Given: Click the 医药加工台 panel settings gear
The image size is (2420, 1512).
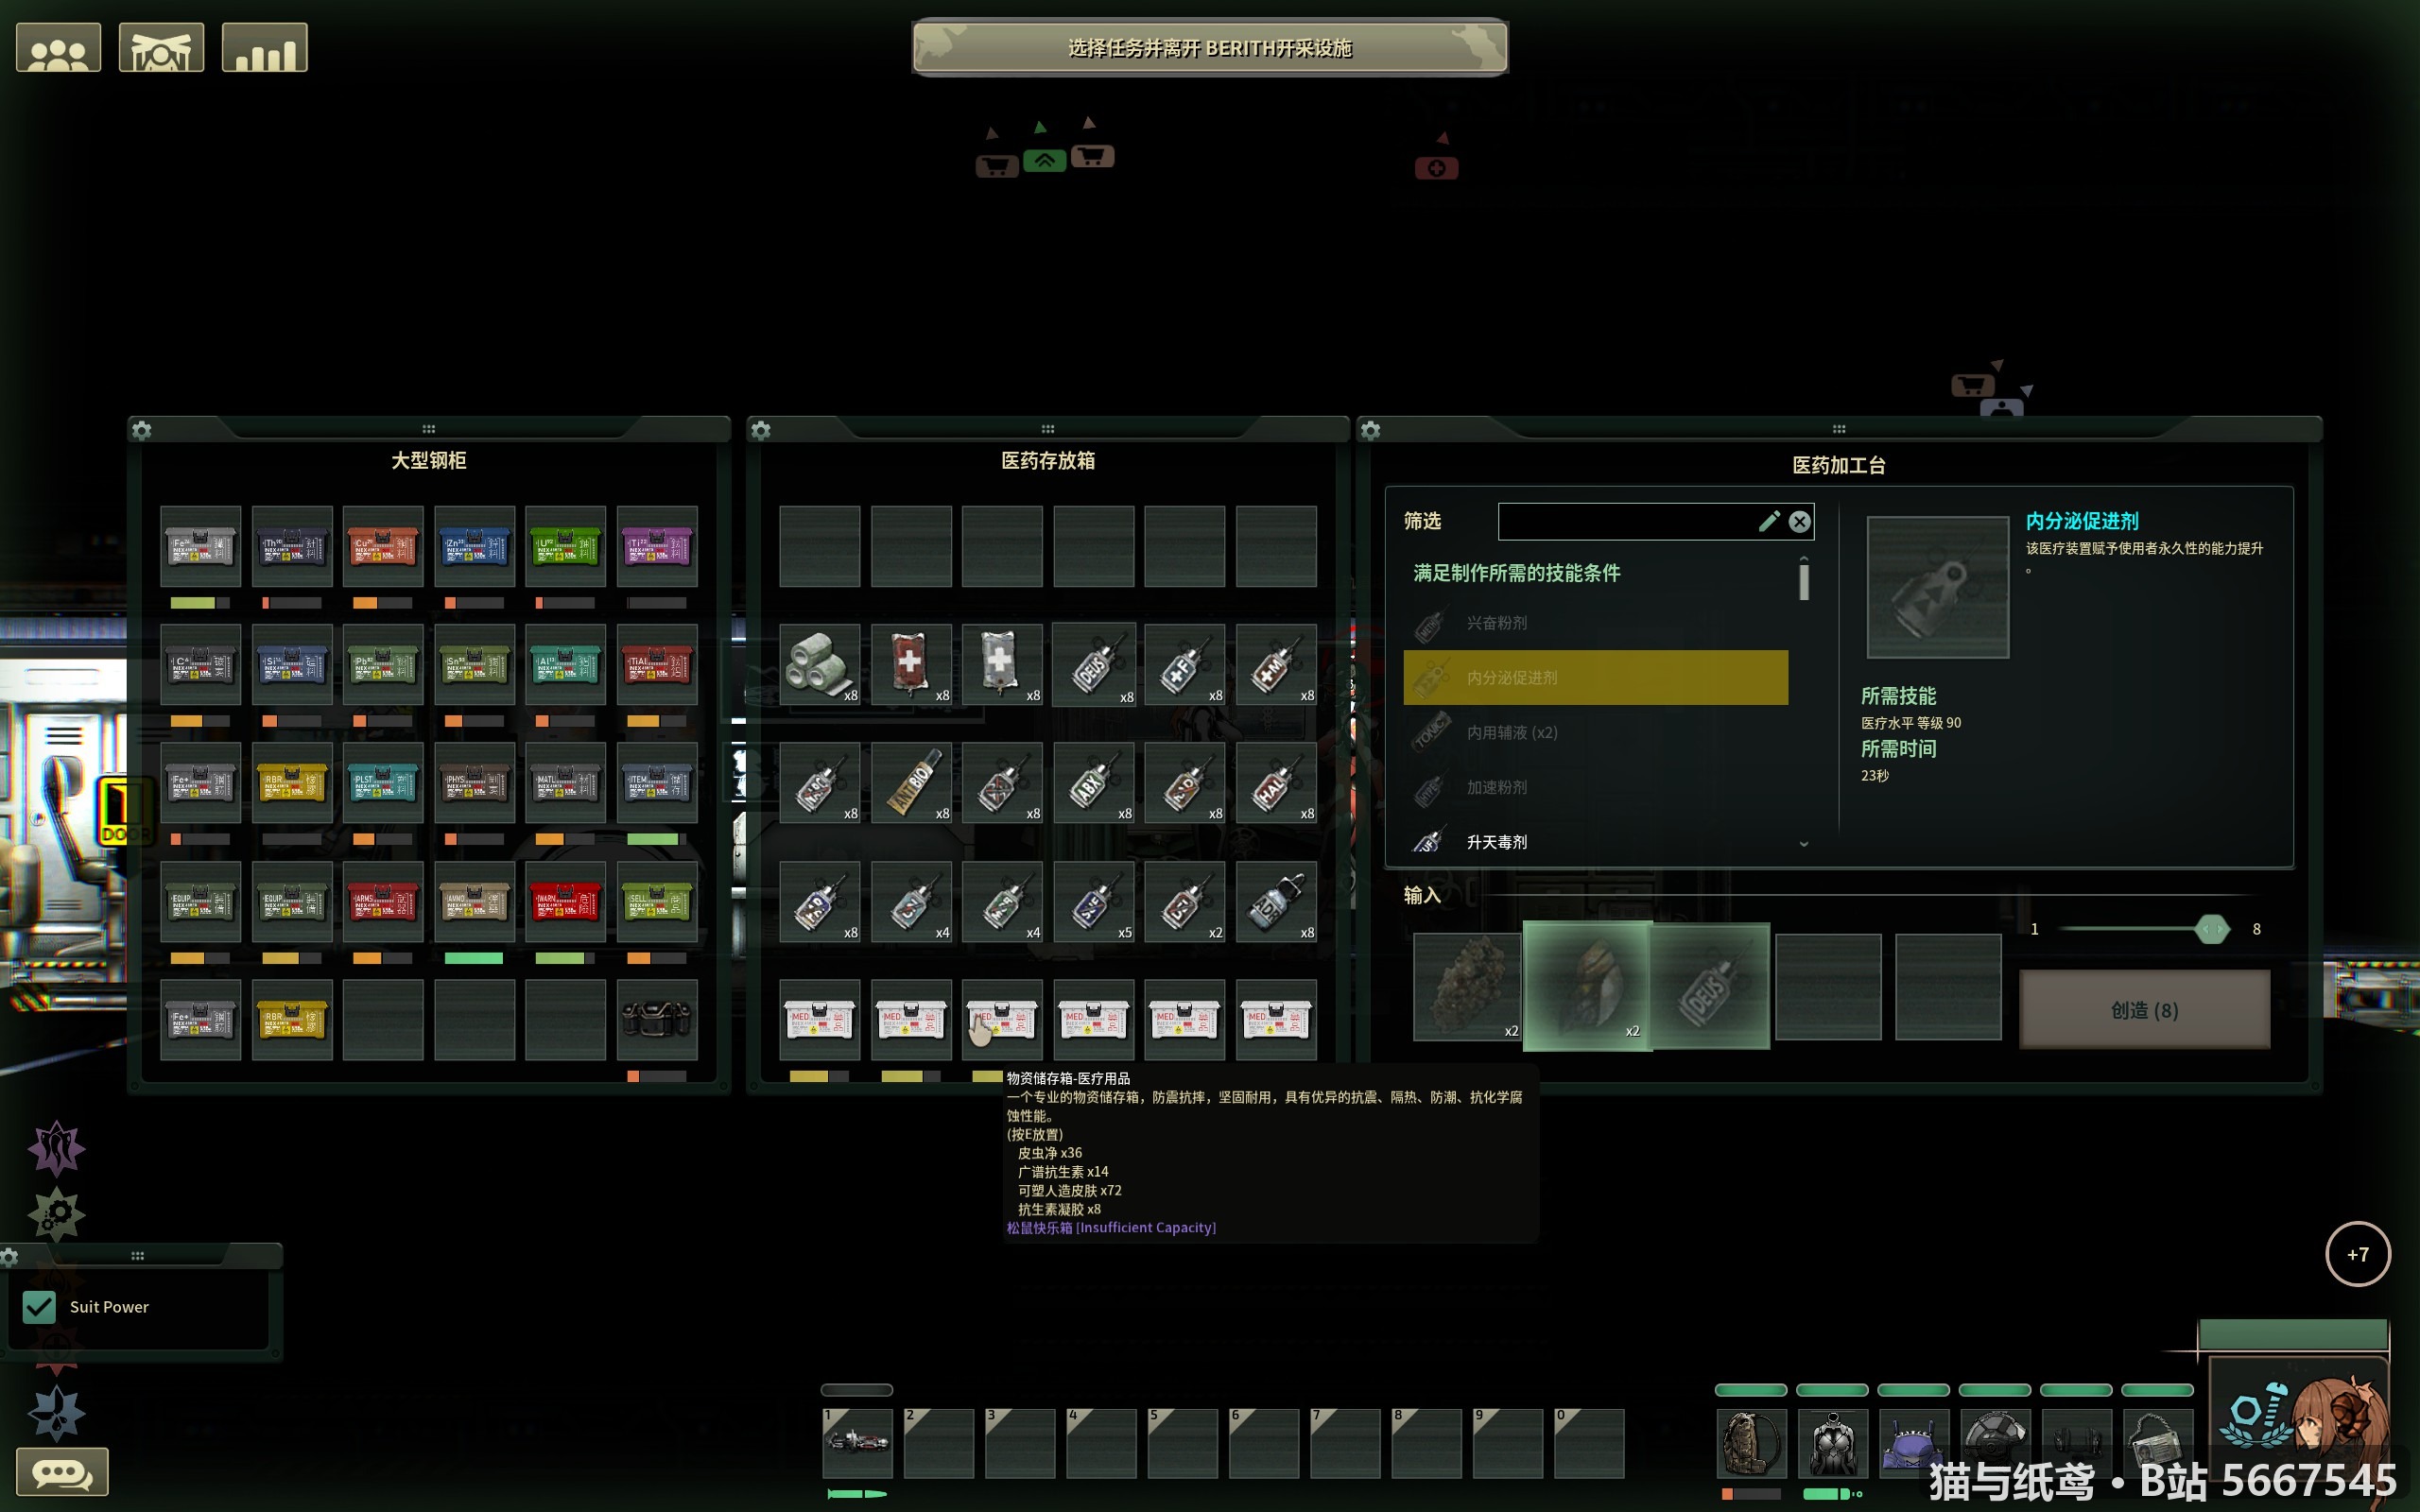Looking at the screenshot, I should (1371, 430).
